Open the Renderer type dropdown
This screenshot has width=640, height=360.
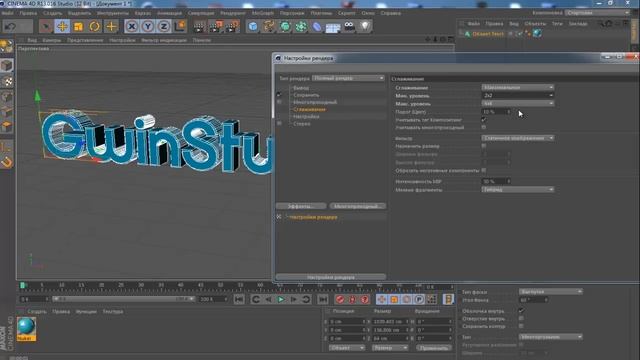[348, 78]
